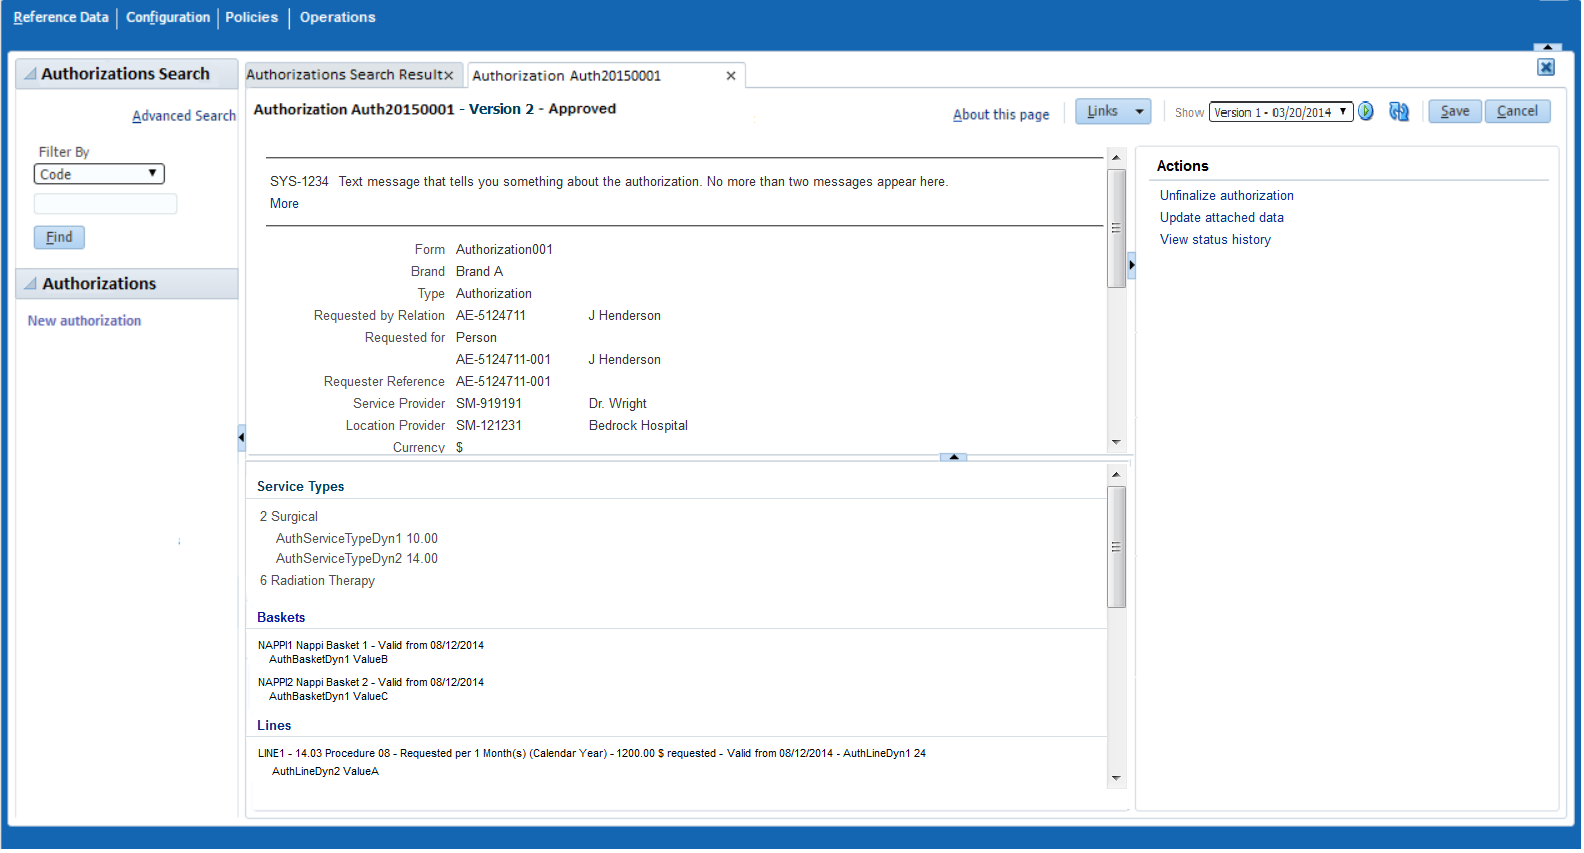The image size is (1584, 853).
Task: Open the About this page link
Action: (1001, 115)
